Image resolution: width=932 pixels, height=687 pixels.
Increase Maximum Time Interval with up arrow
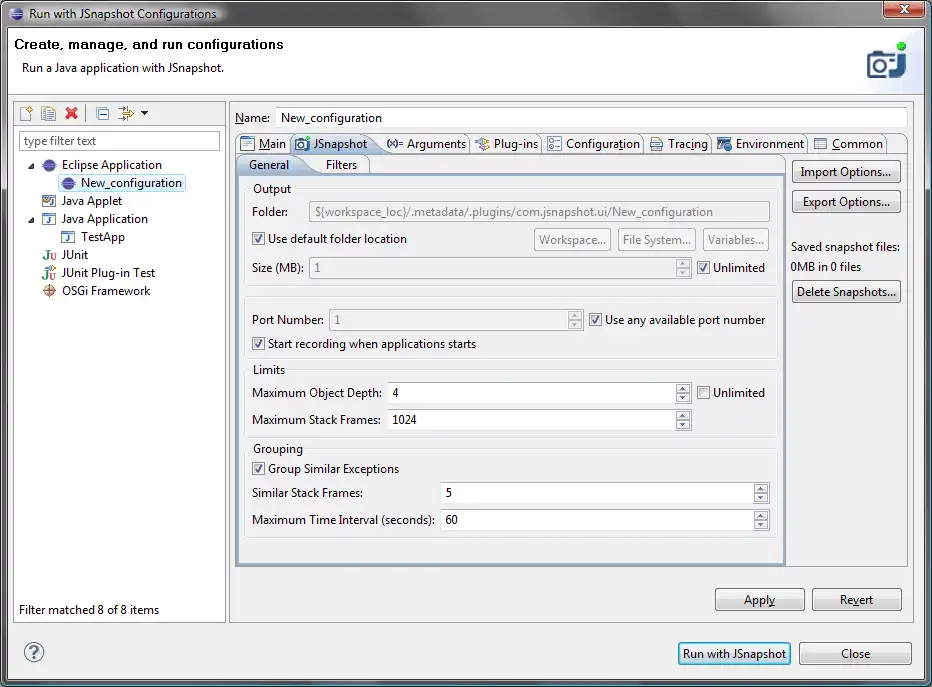(761, 515)
